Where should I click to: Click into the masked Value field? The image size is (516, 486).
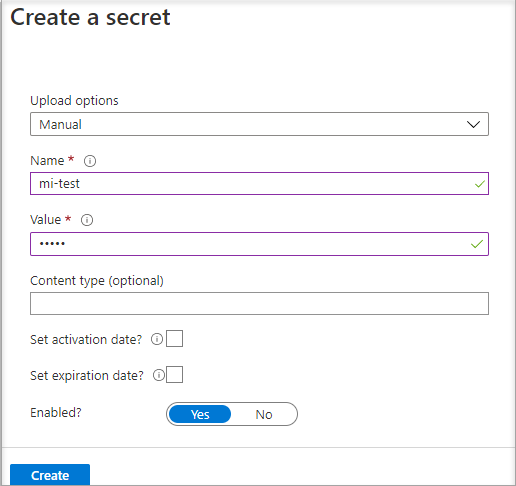259,244
